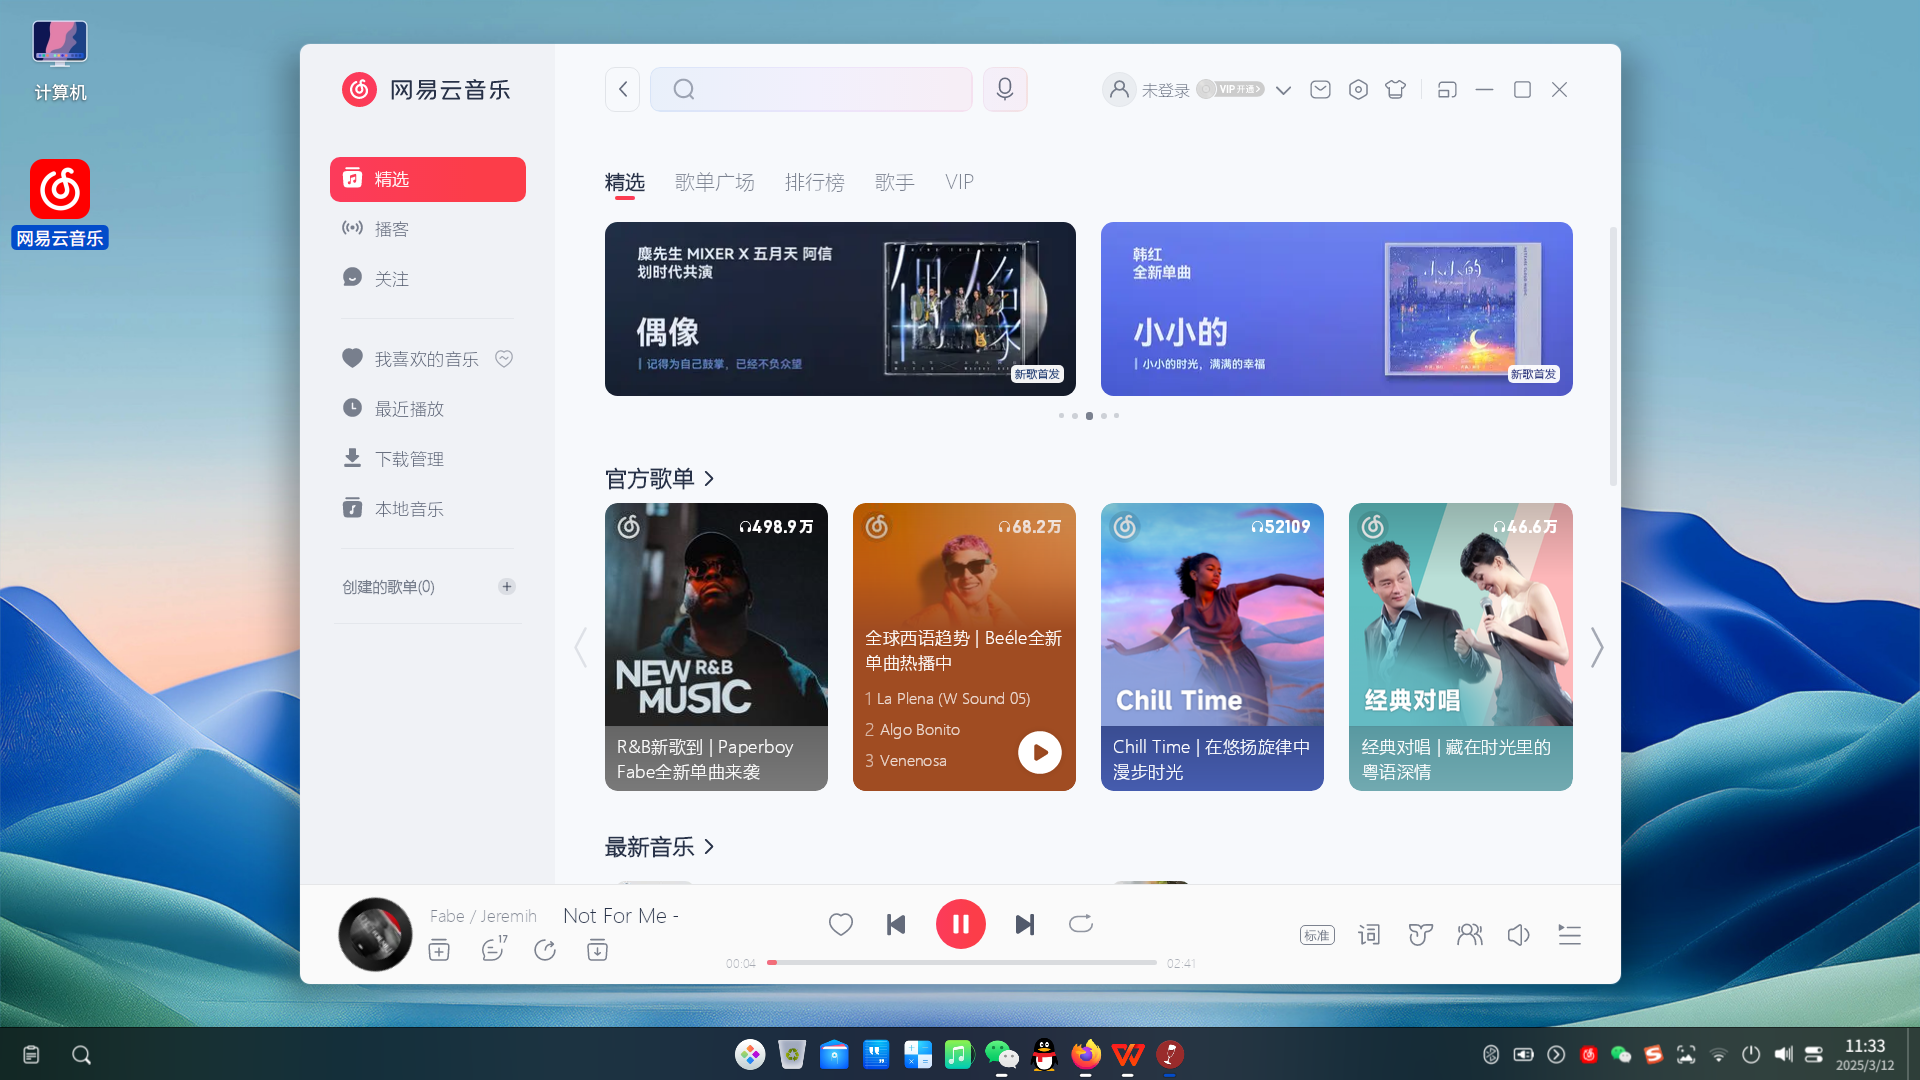The width and height of the screenshot is (1920, 1080).
Task: Open listen together people icon
Action: coord(1470,935)
